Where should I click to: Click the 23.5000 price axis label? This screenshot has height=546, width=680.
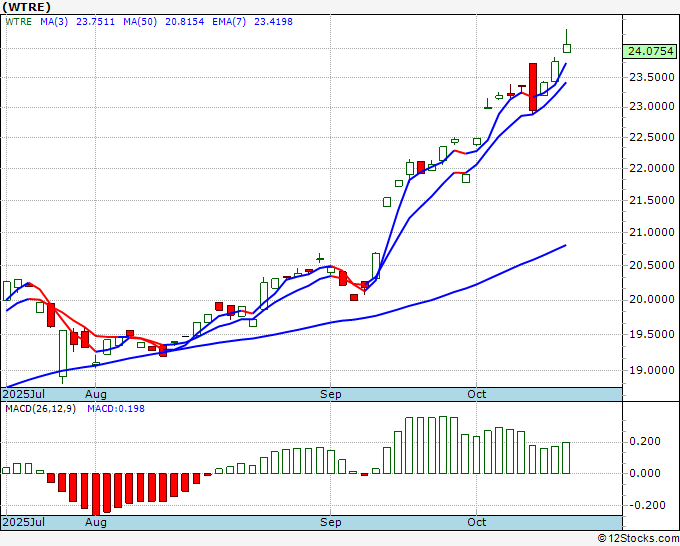[x=652, y=78]
